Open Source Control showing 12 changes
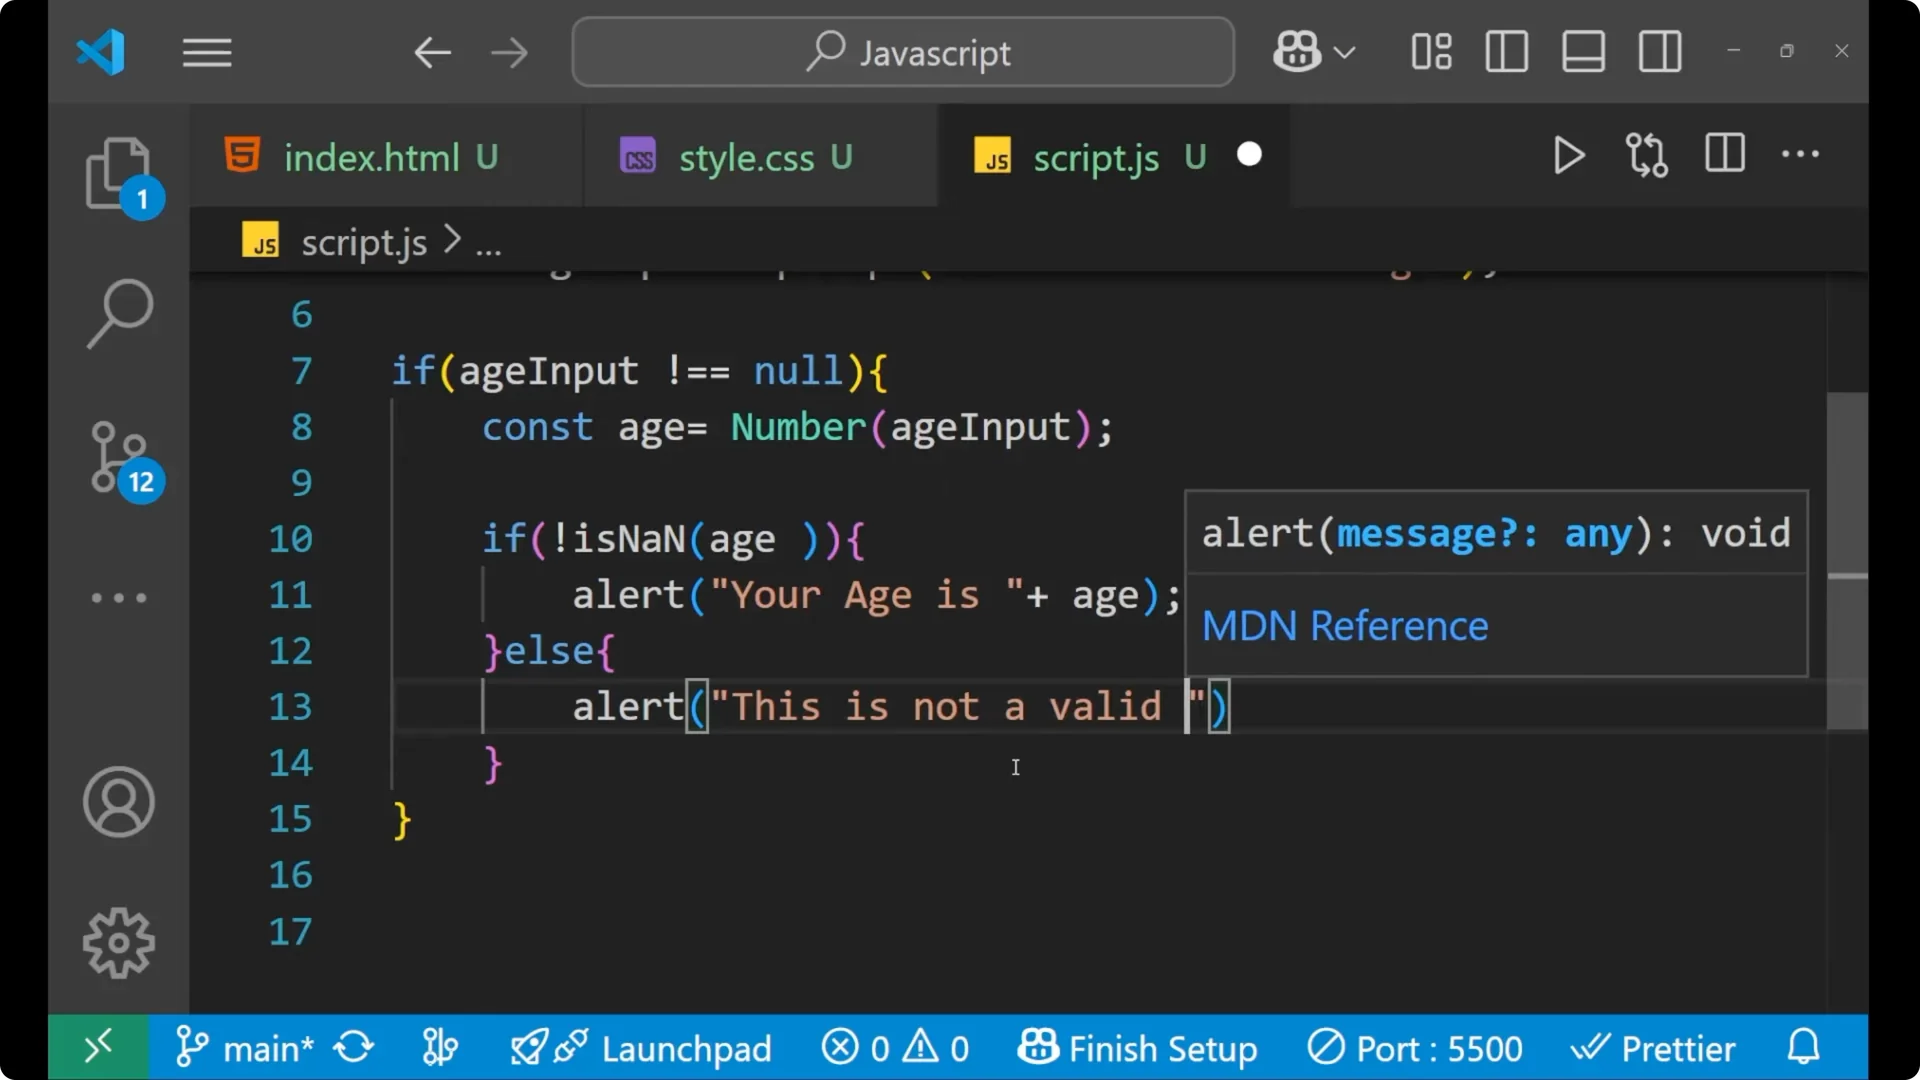Image resolution: width=1920 pixels, height=1080 pixels. pos(119,460)
